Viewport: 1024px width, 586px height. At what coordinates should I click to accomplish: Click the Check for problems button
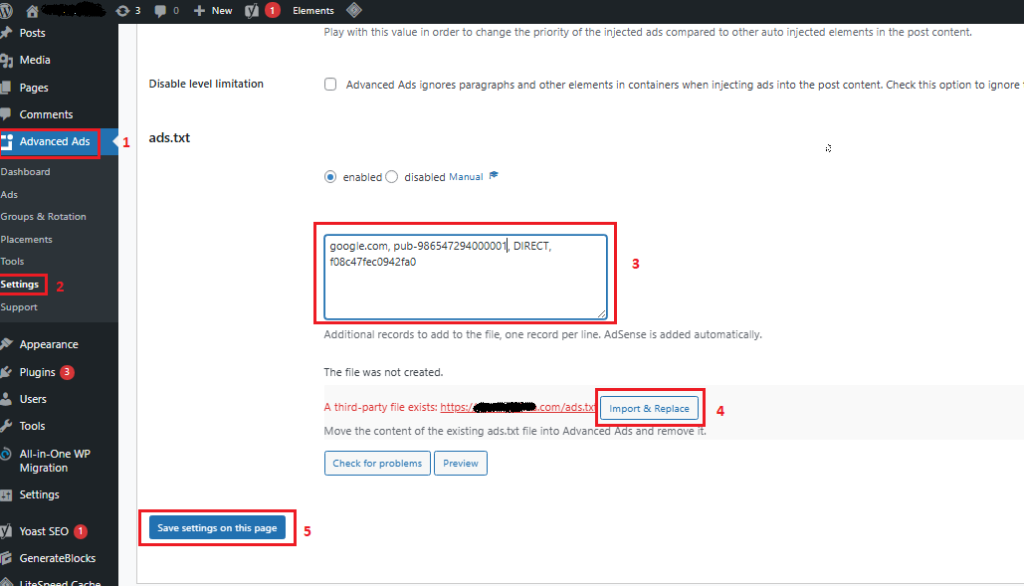[x=377, y=463]
